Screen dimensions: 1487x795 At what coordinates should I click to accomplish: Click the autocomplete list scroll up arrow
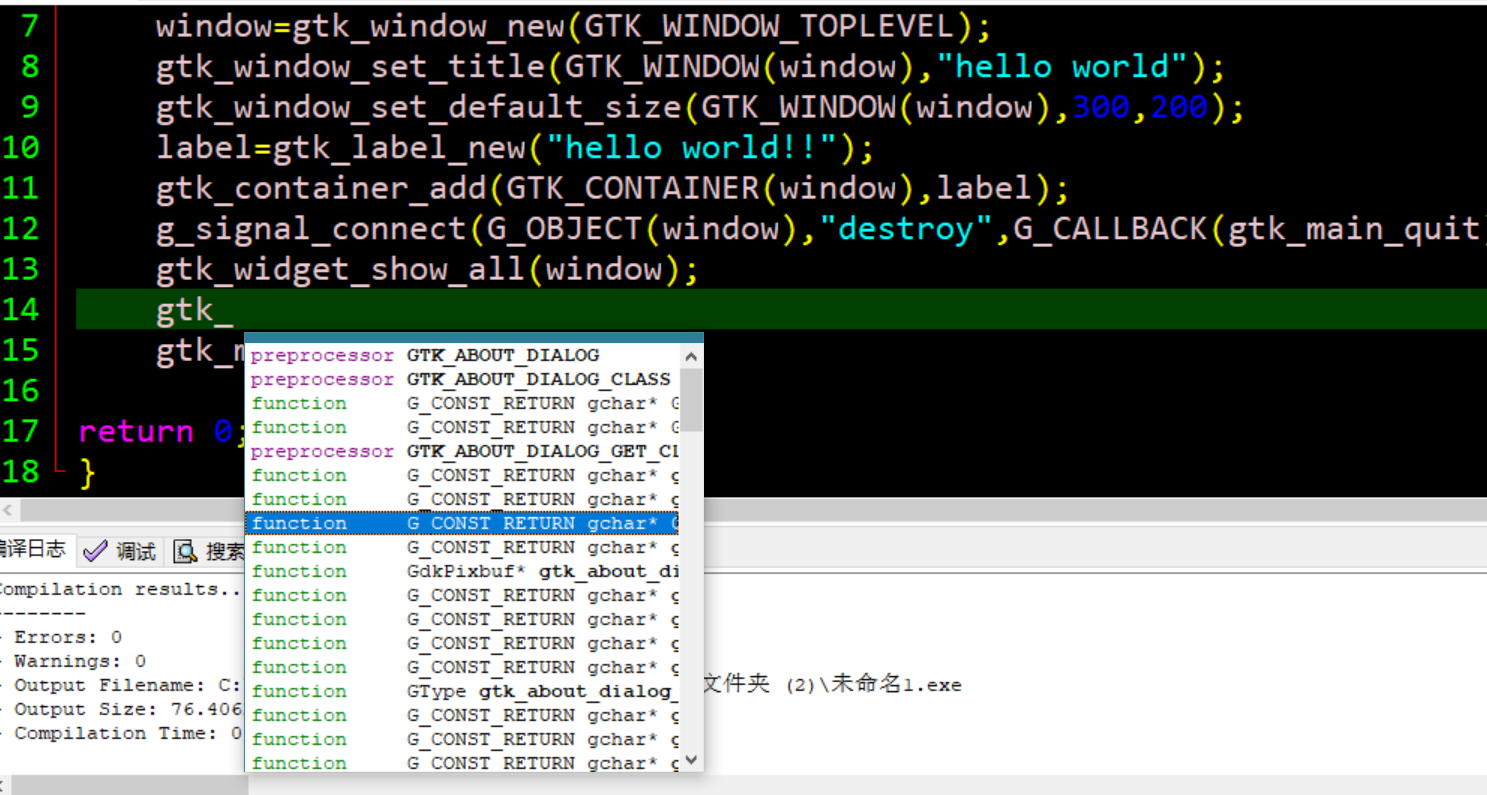pyautogui.click(x=691, y=356)
